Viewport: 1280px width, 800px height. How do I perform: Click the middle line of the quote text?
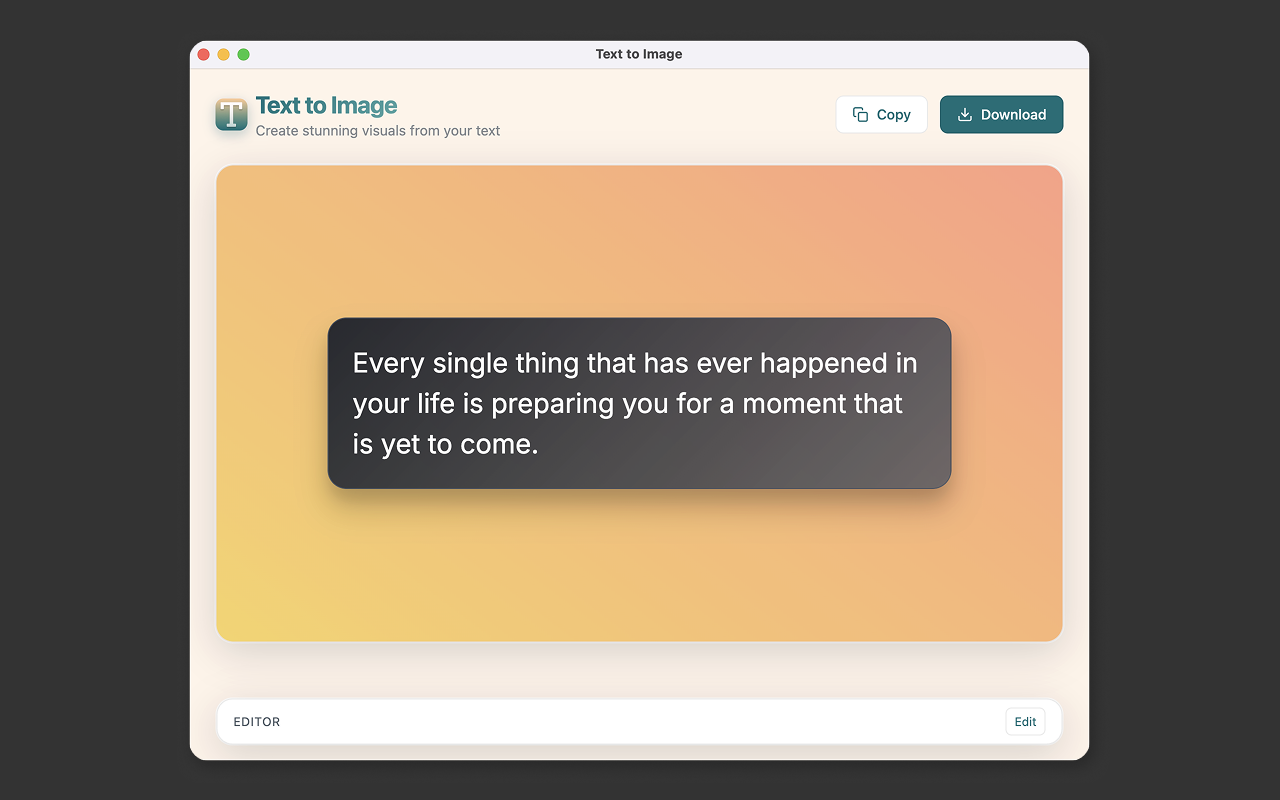pyautogui.click(x=628, y=404)
